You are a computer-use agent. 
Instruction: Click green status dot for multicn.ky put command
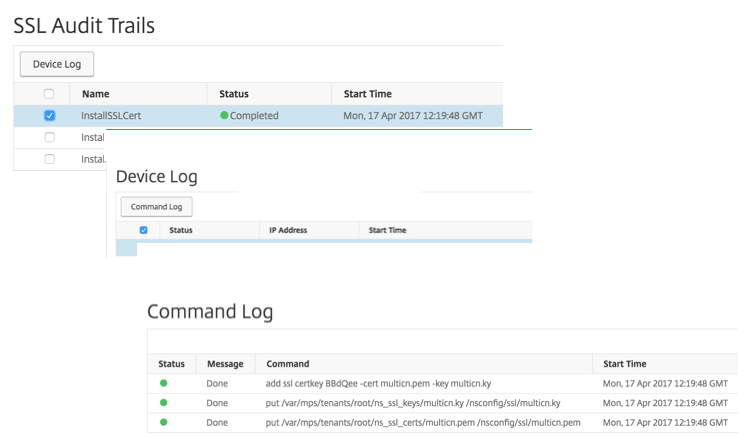pyautogui.click(x=163, y=402)
